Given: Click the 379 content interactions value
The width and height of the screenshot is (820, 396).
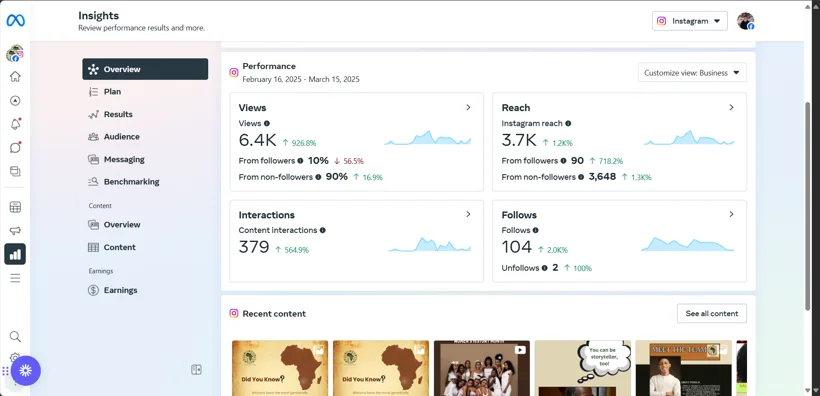Looking at the screenshot, I should 254,247.
